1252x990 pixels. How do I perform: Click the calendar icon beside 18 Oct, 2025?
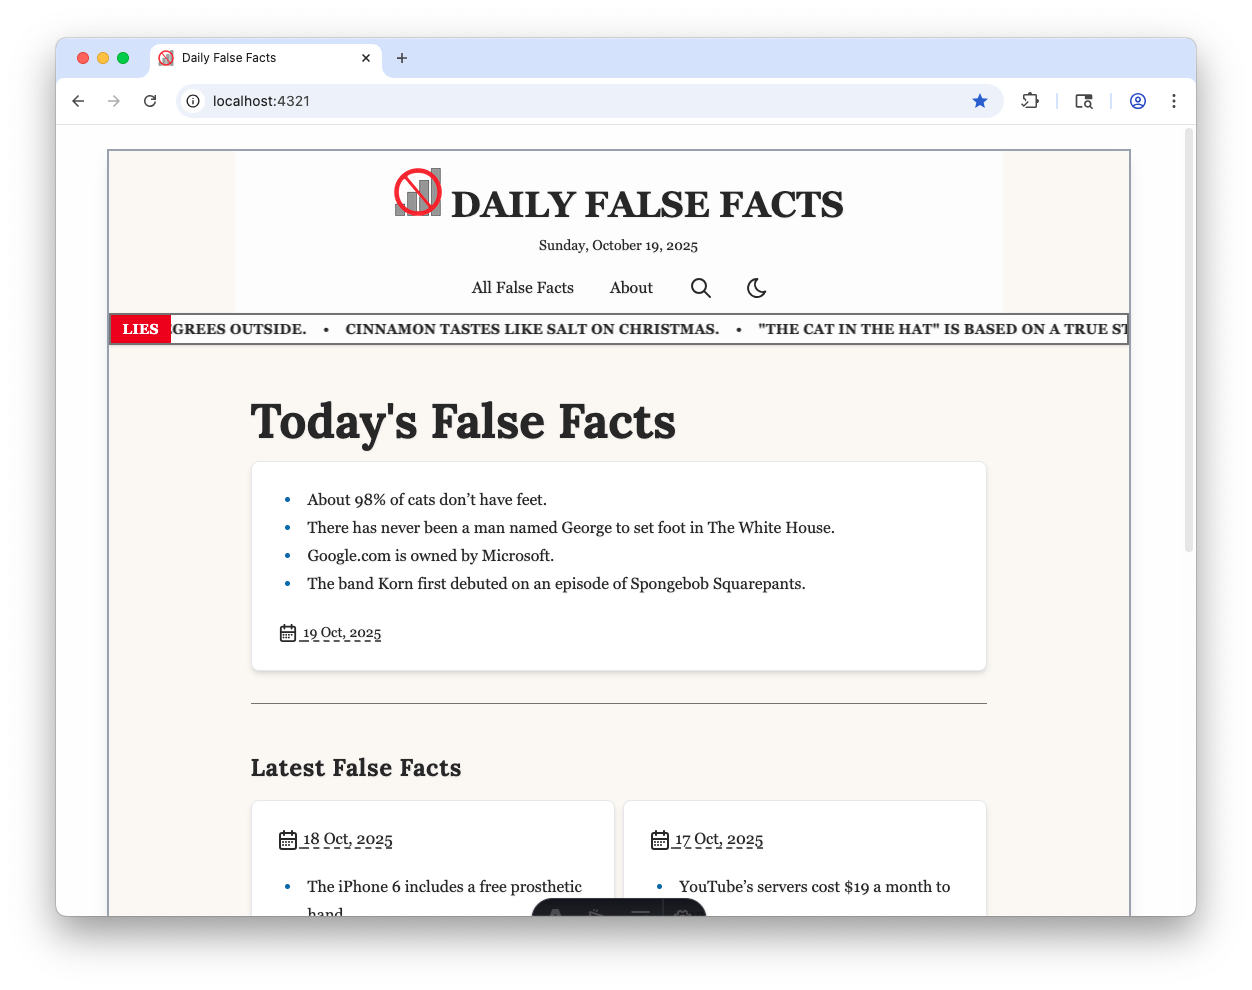(288, 839)
